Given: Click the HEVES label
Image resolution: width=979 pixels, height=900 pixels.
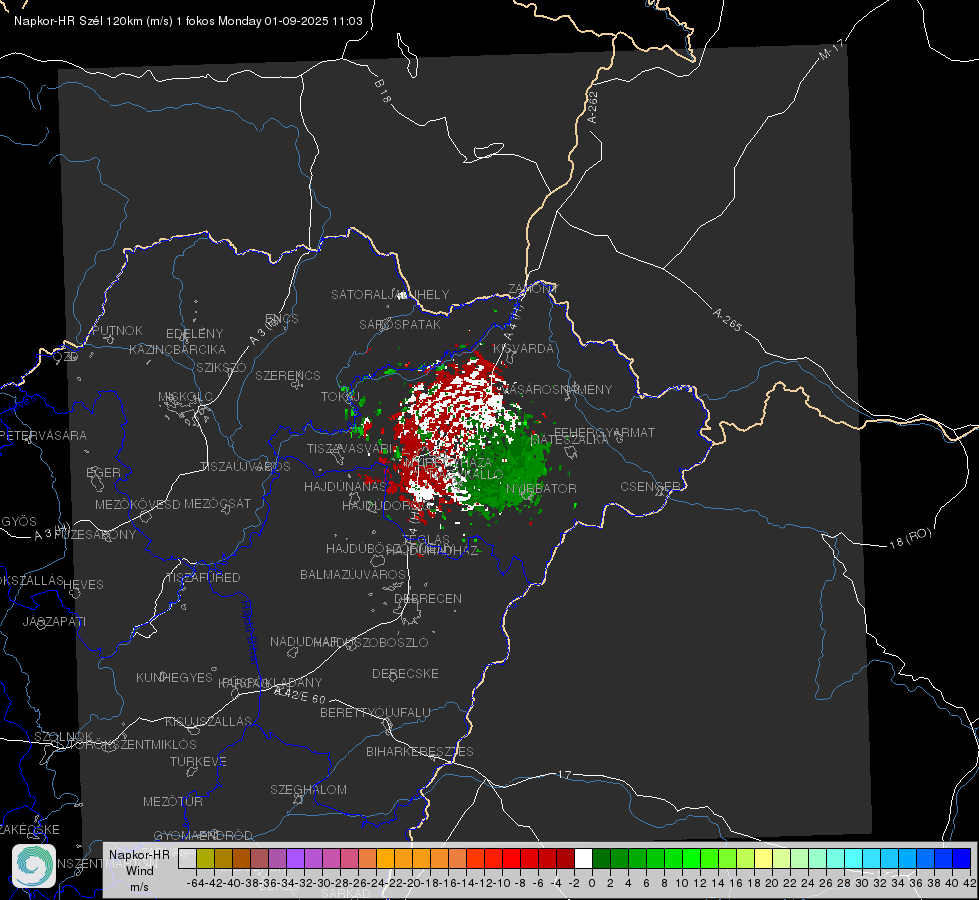Looking at the screenshot, I should pyautogui.click(x=83, y=585).
